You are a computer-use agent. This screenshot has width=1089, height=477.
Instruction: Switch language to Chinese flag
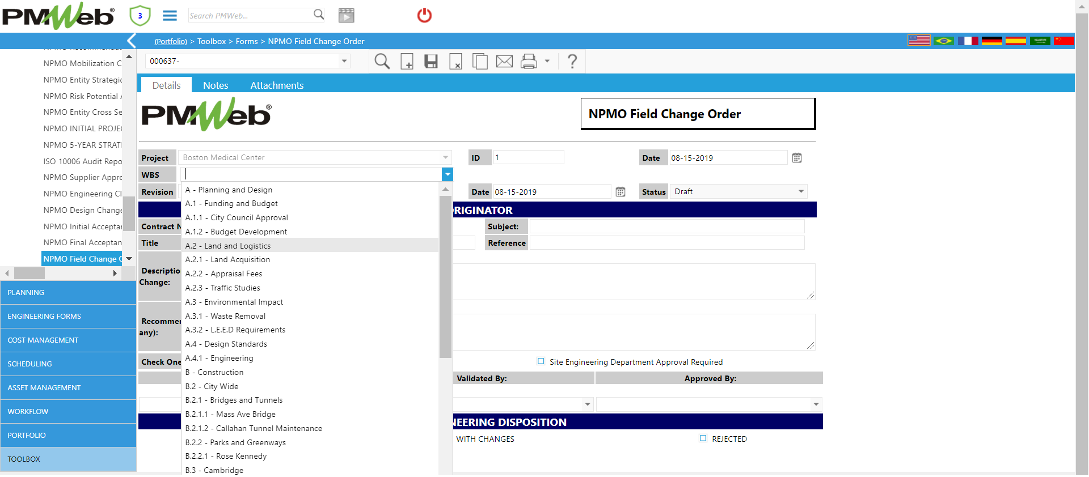click(1064, 41)
